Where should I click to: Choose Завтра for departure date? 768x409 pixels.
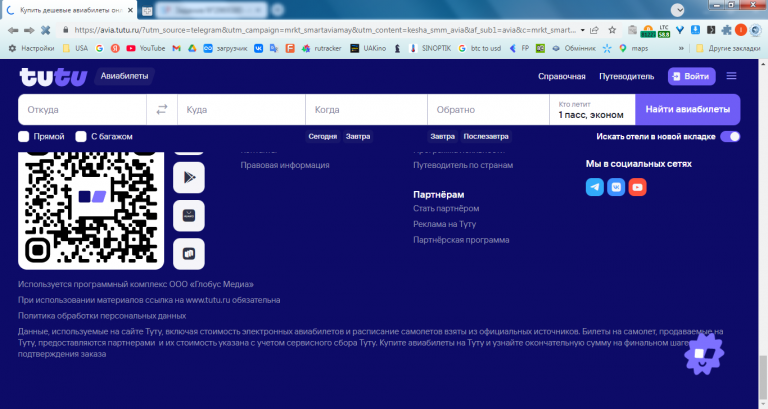pyautogui.click(x=358, y=136)
